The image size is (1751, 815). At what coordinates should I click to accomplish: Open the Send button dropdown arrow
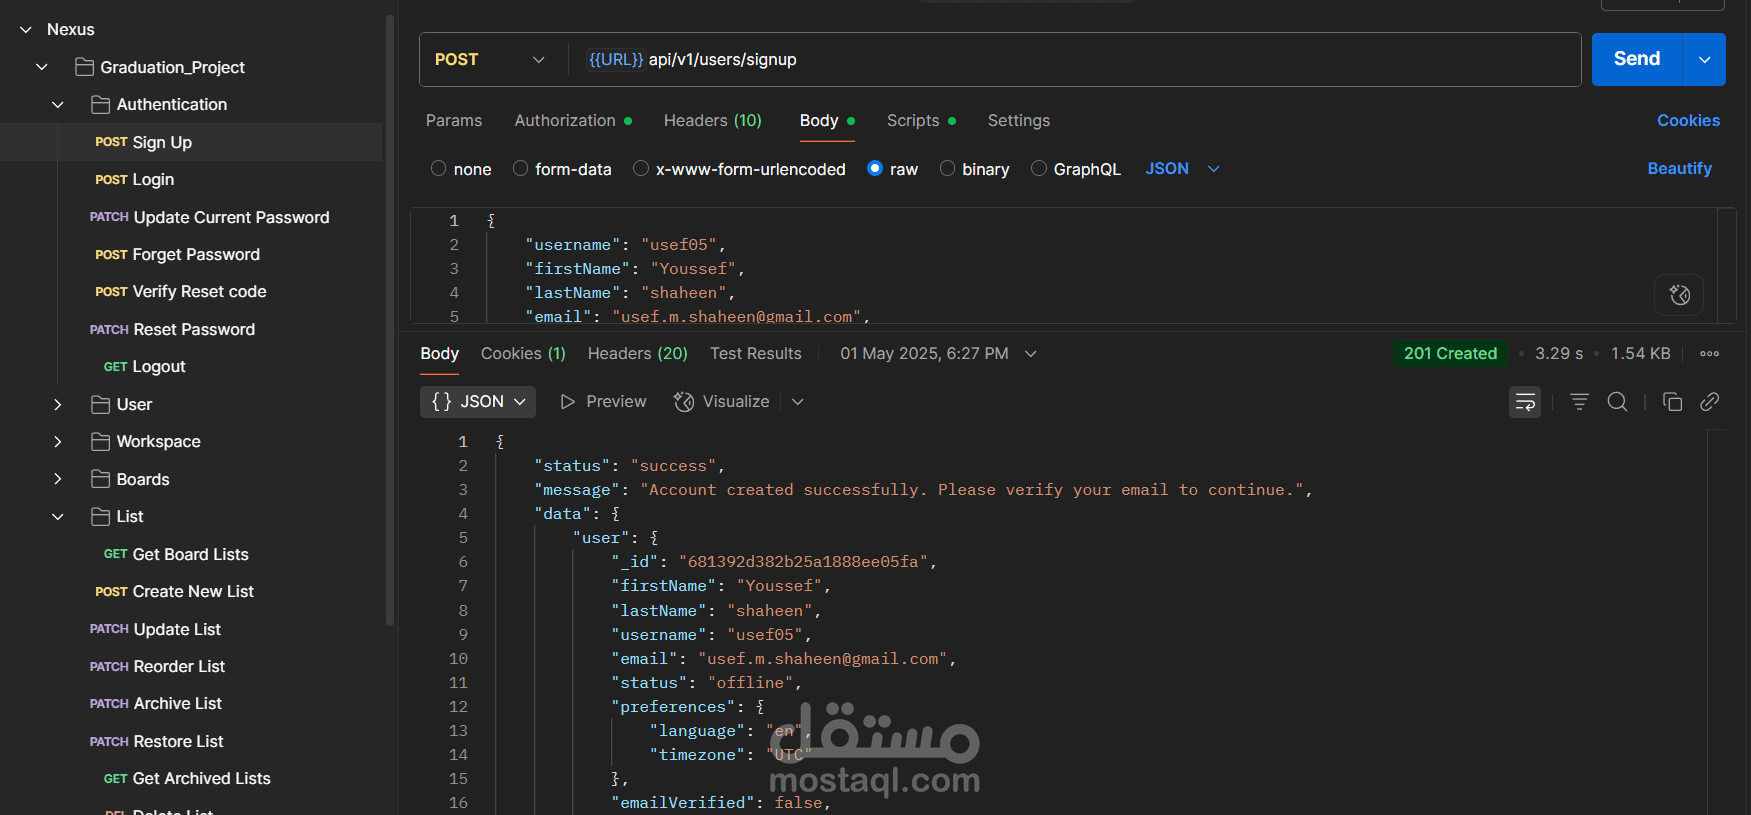coord(1705,60)
